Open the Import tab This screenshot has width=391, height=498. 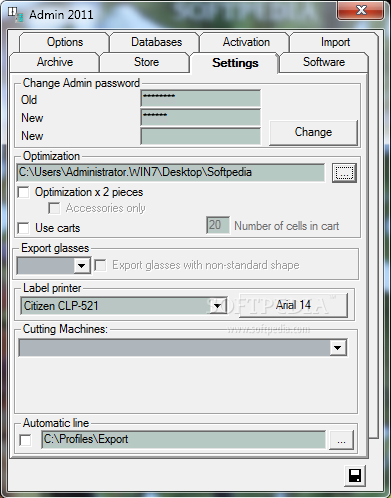pyautogui.click(x=335, y=42)
